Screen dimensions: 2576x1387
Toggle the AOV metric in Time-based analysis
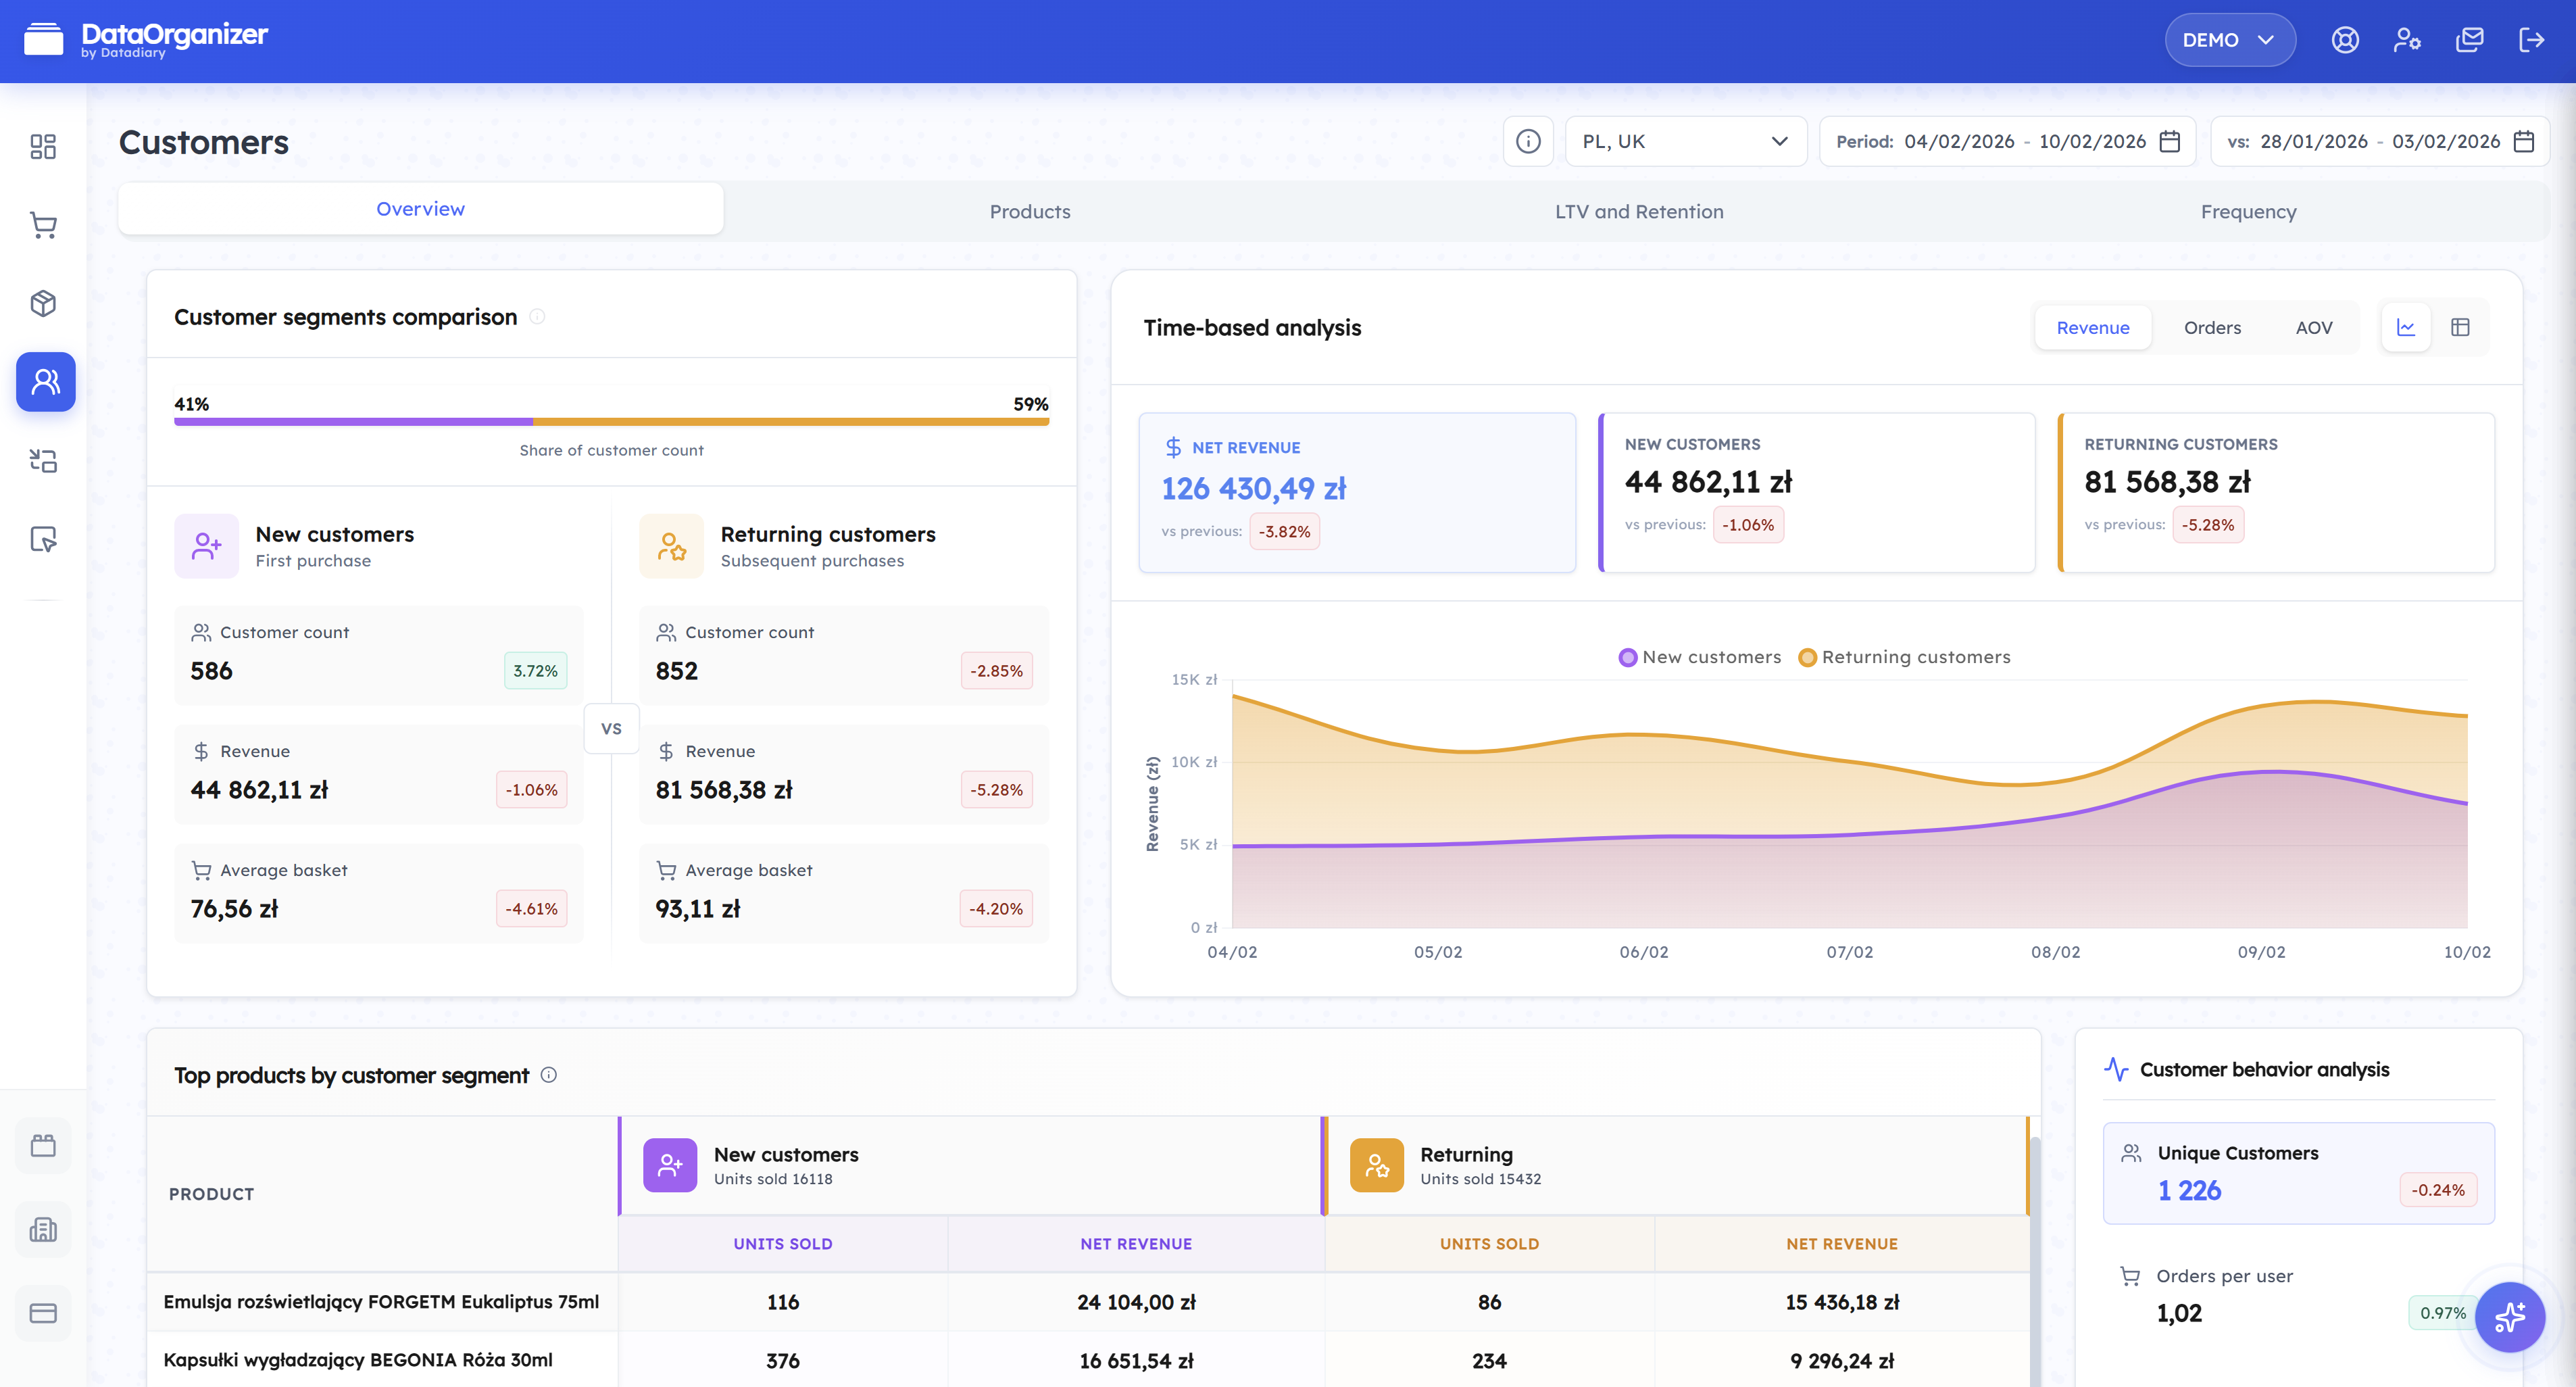[x=2313, y=327]
